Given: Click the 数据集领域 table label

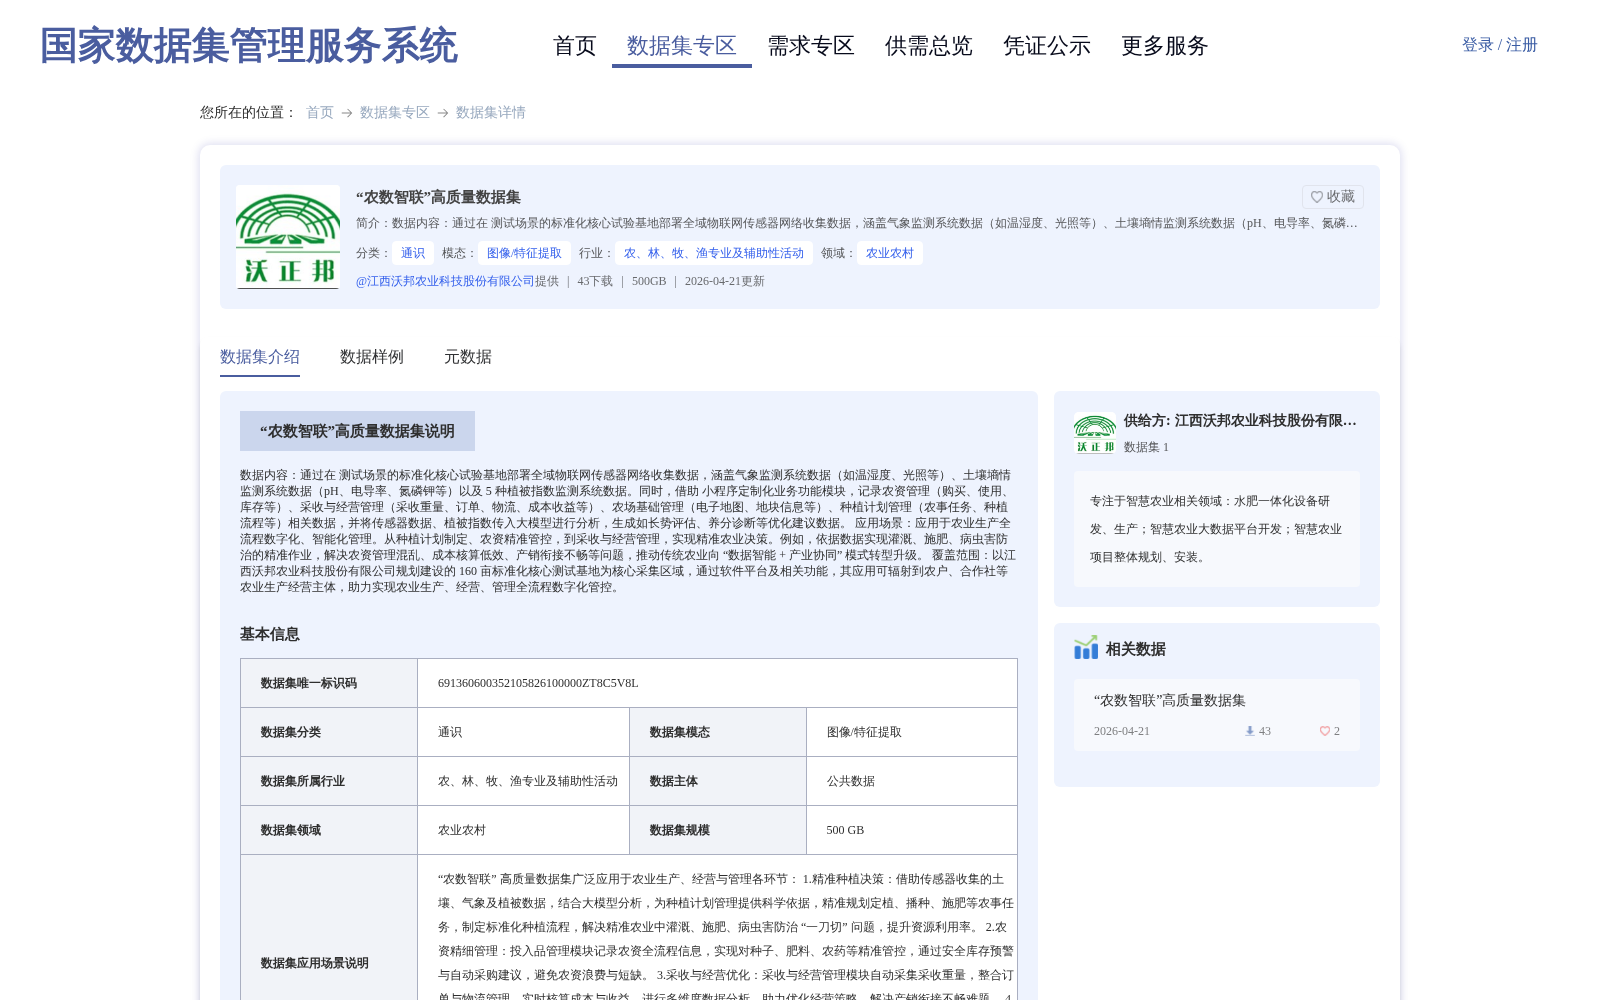Looking at the screenshot, I should [291, 830].
